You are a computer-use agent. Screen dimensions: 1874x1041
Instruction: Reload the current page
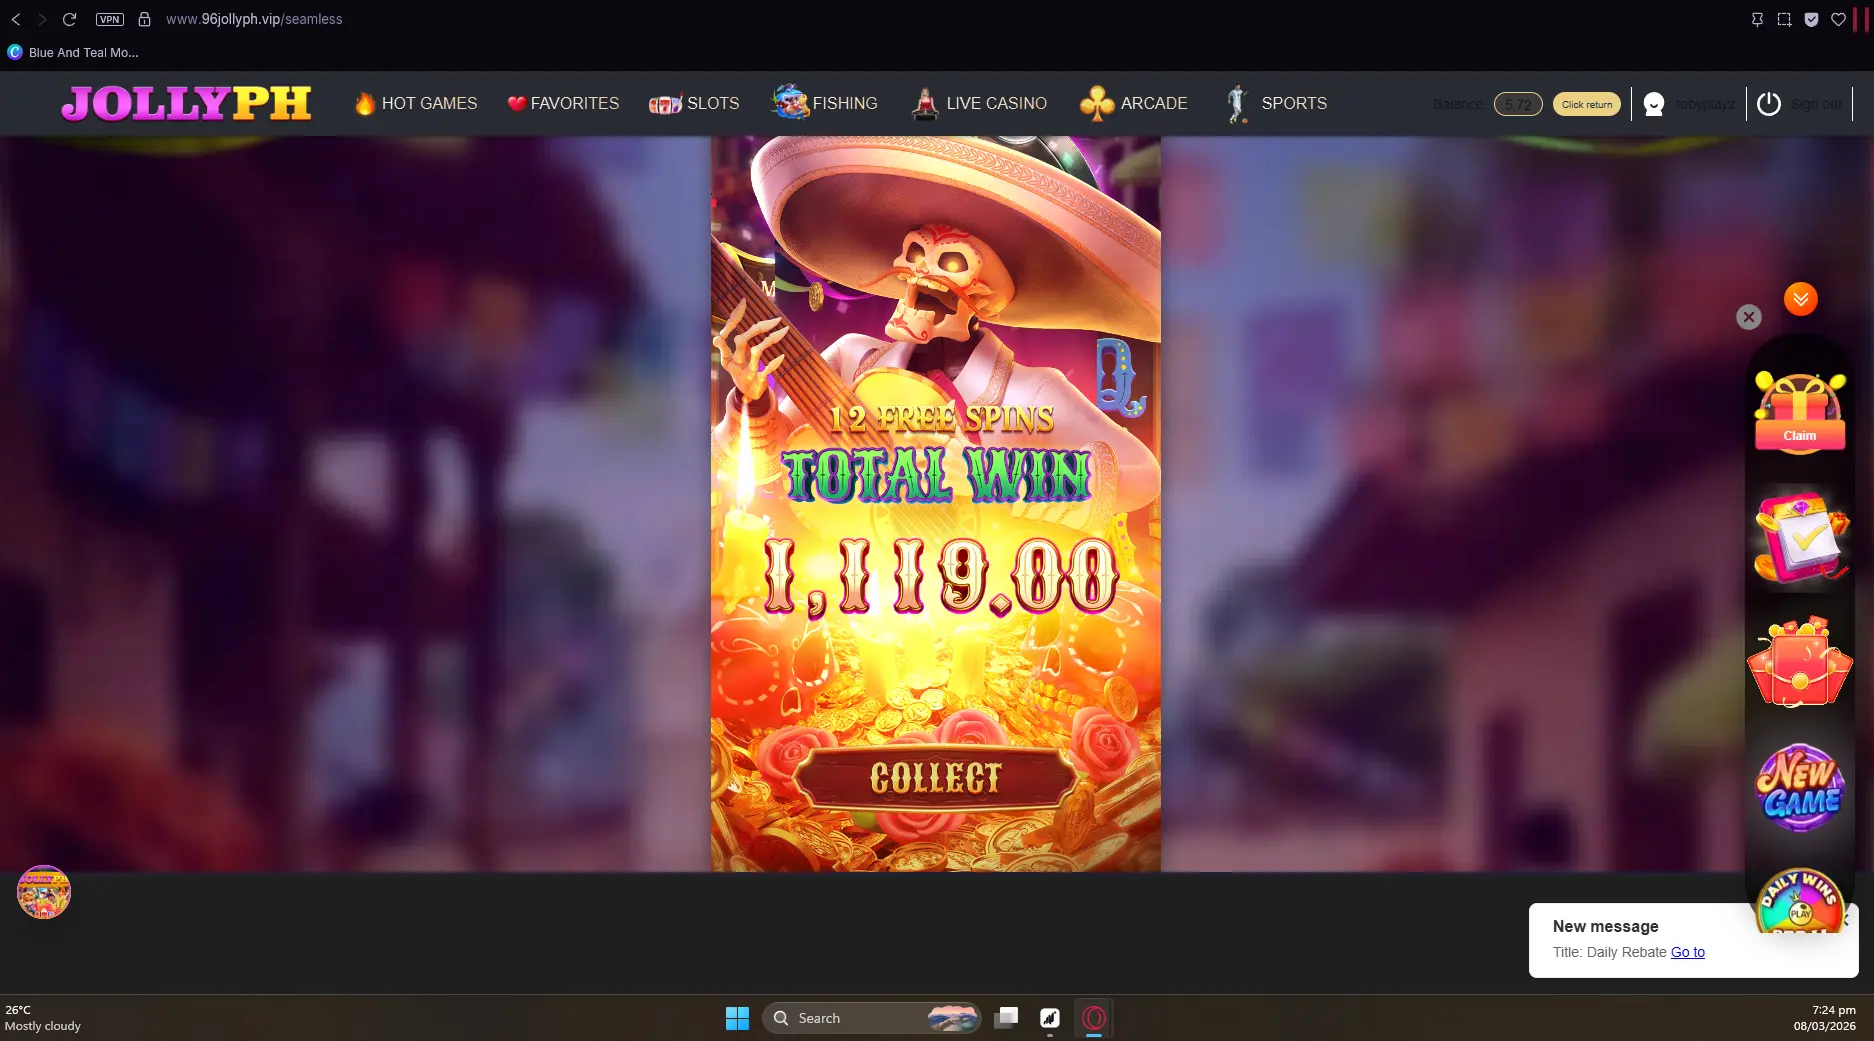click(69, 19)
